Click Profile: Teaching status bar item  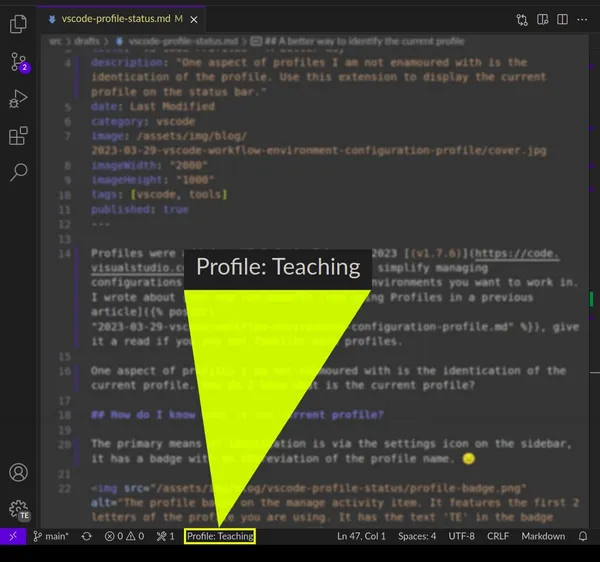click(x=220, y=536)
